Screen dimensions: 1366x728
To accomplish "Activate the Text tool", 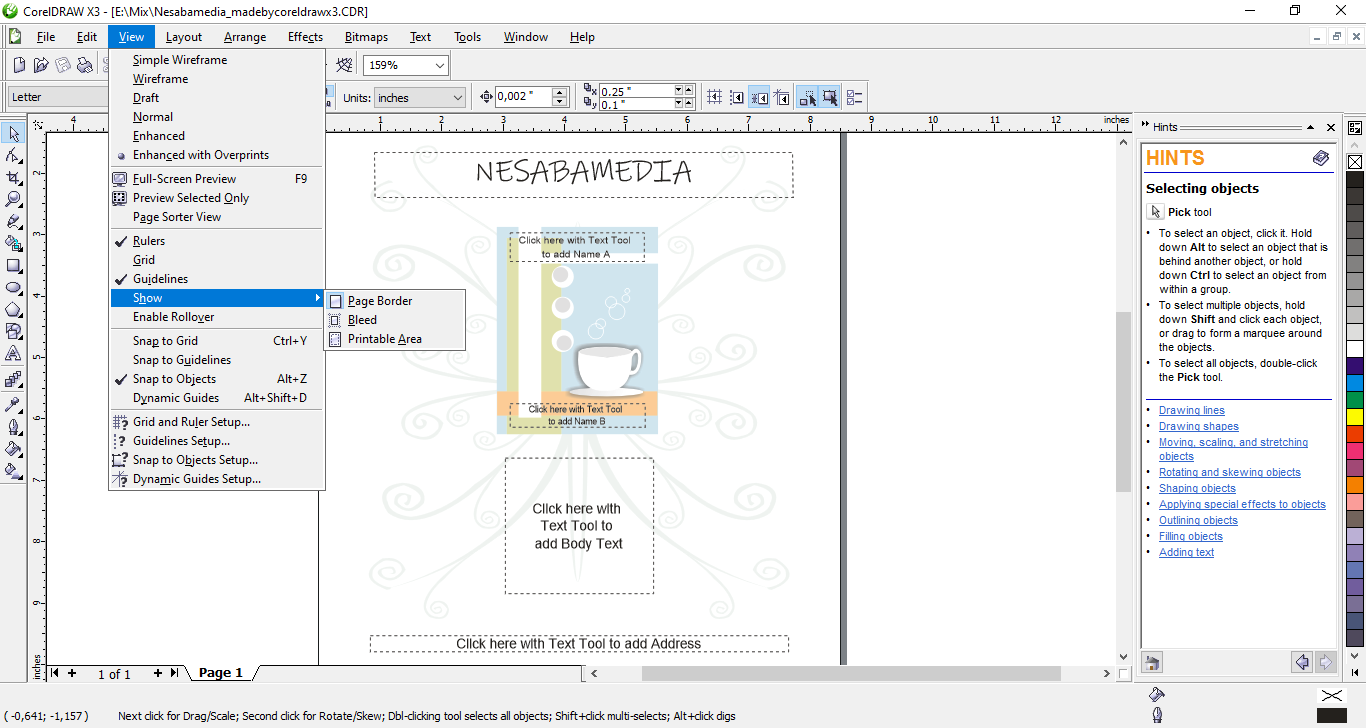I will pyautogui.click(x=14, y=354).
